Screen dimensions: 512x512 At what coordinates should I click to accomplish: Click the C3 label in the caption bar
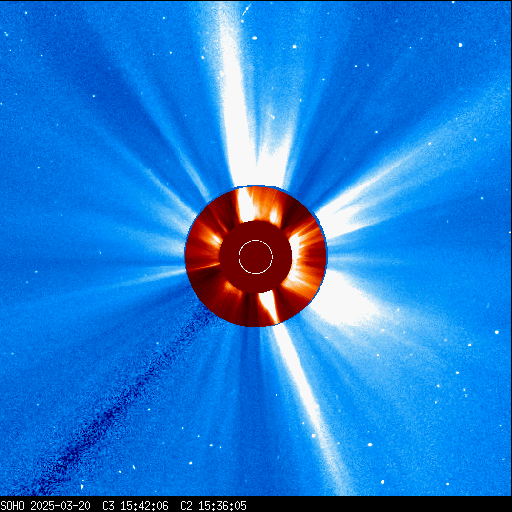point(108,506)
